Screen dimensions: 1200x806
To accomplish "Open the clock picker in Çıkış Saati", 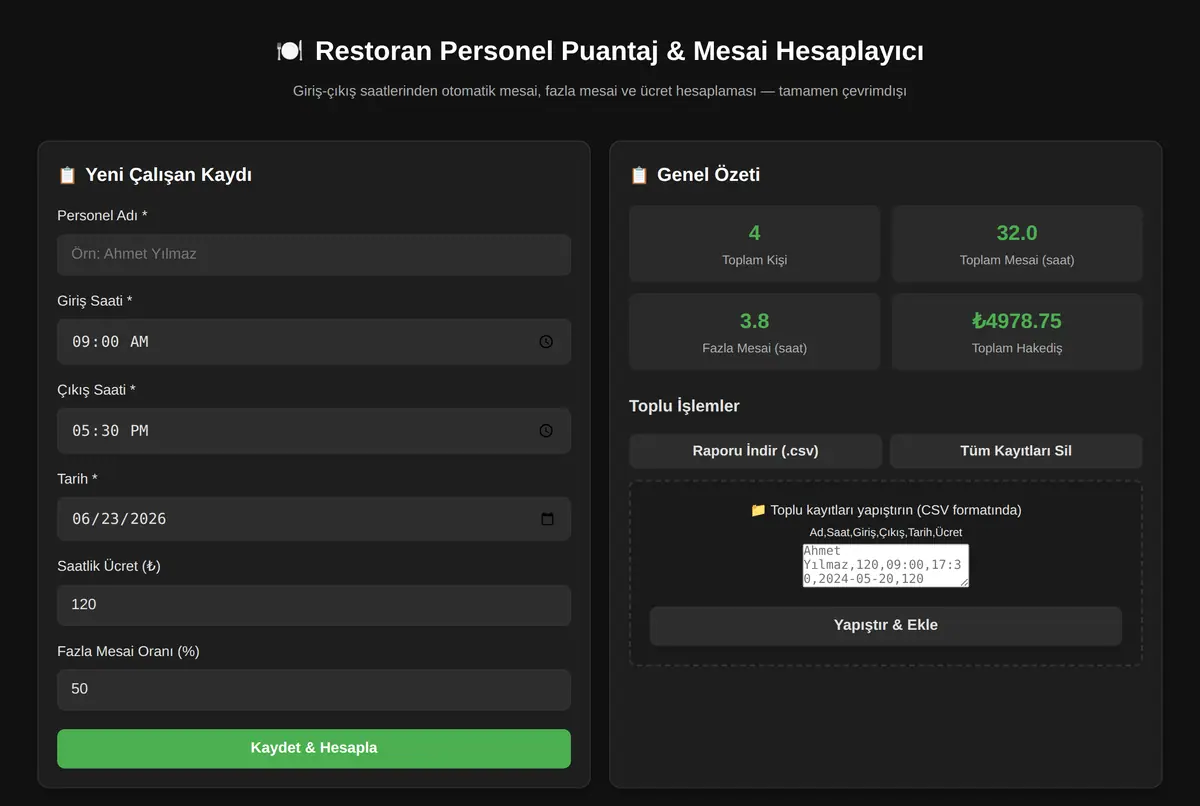I will tap(546, 431).
